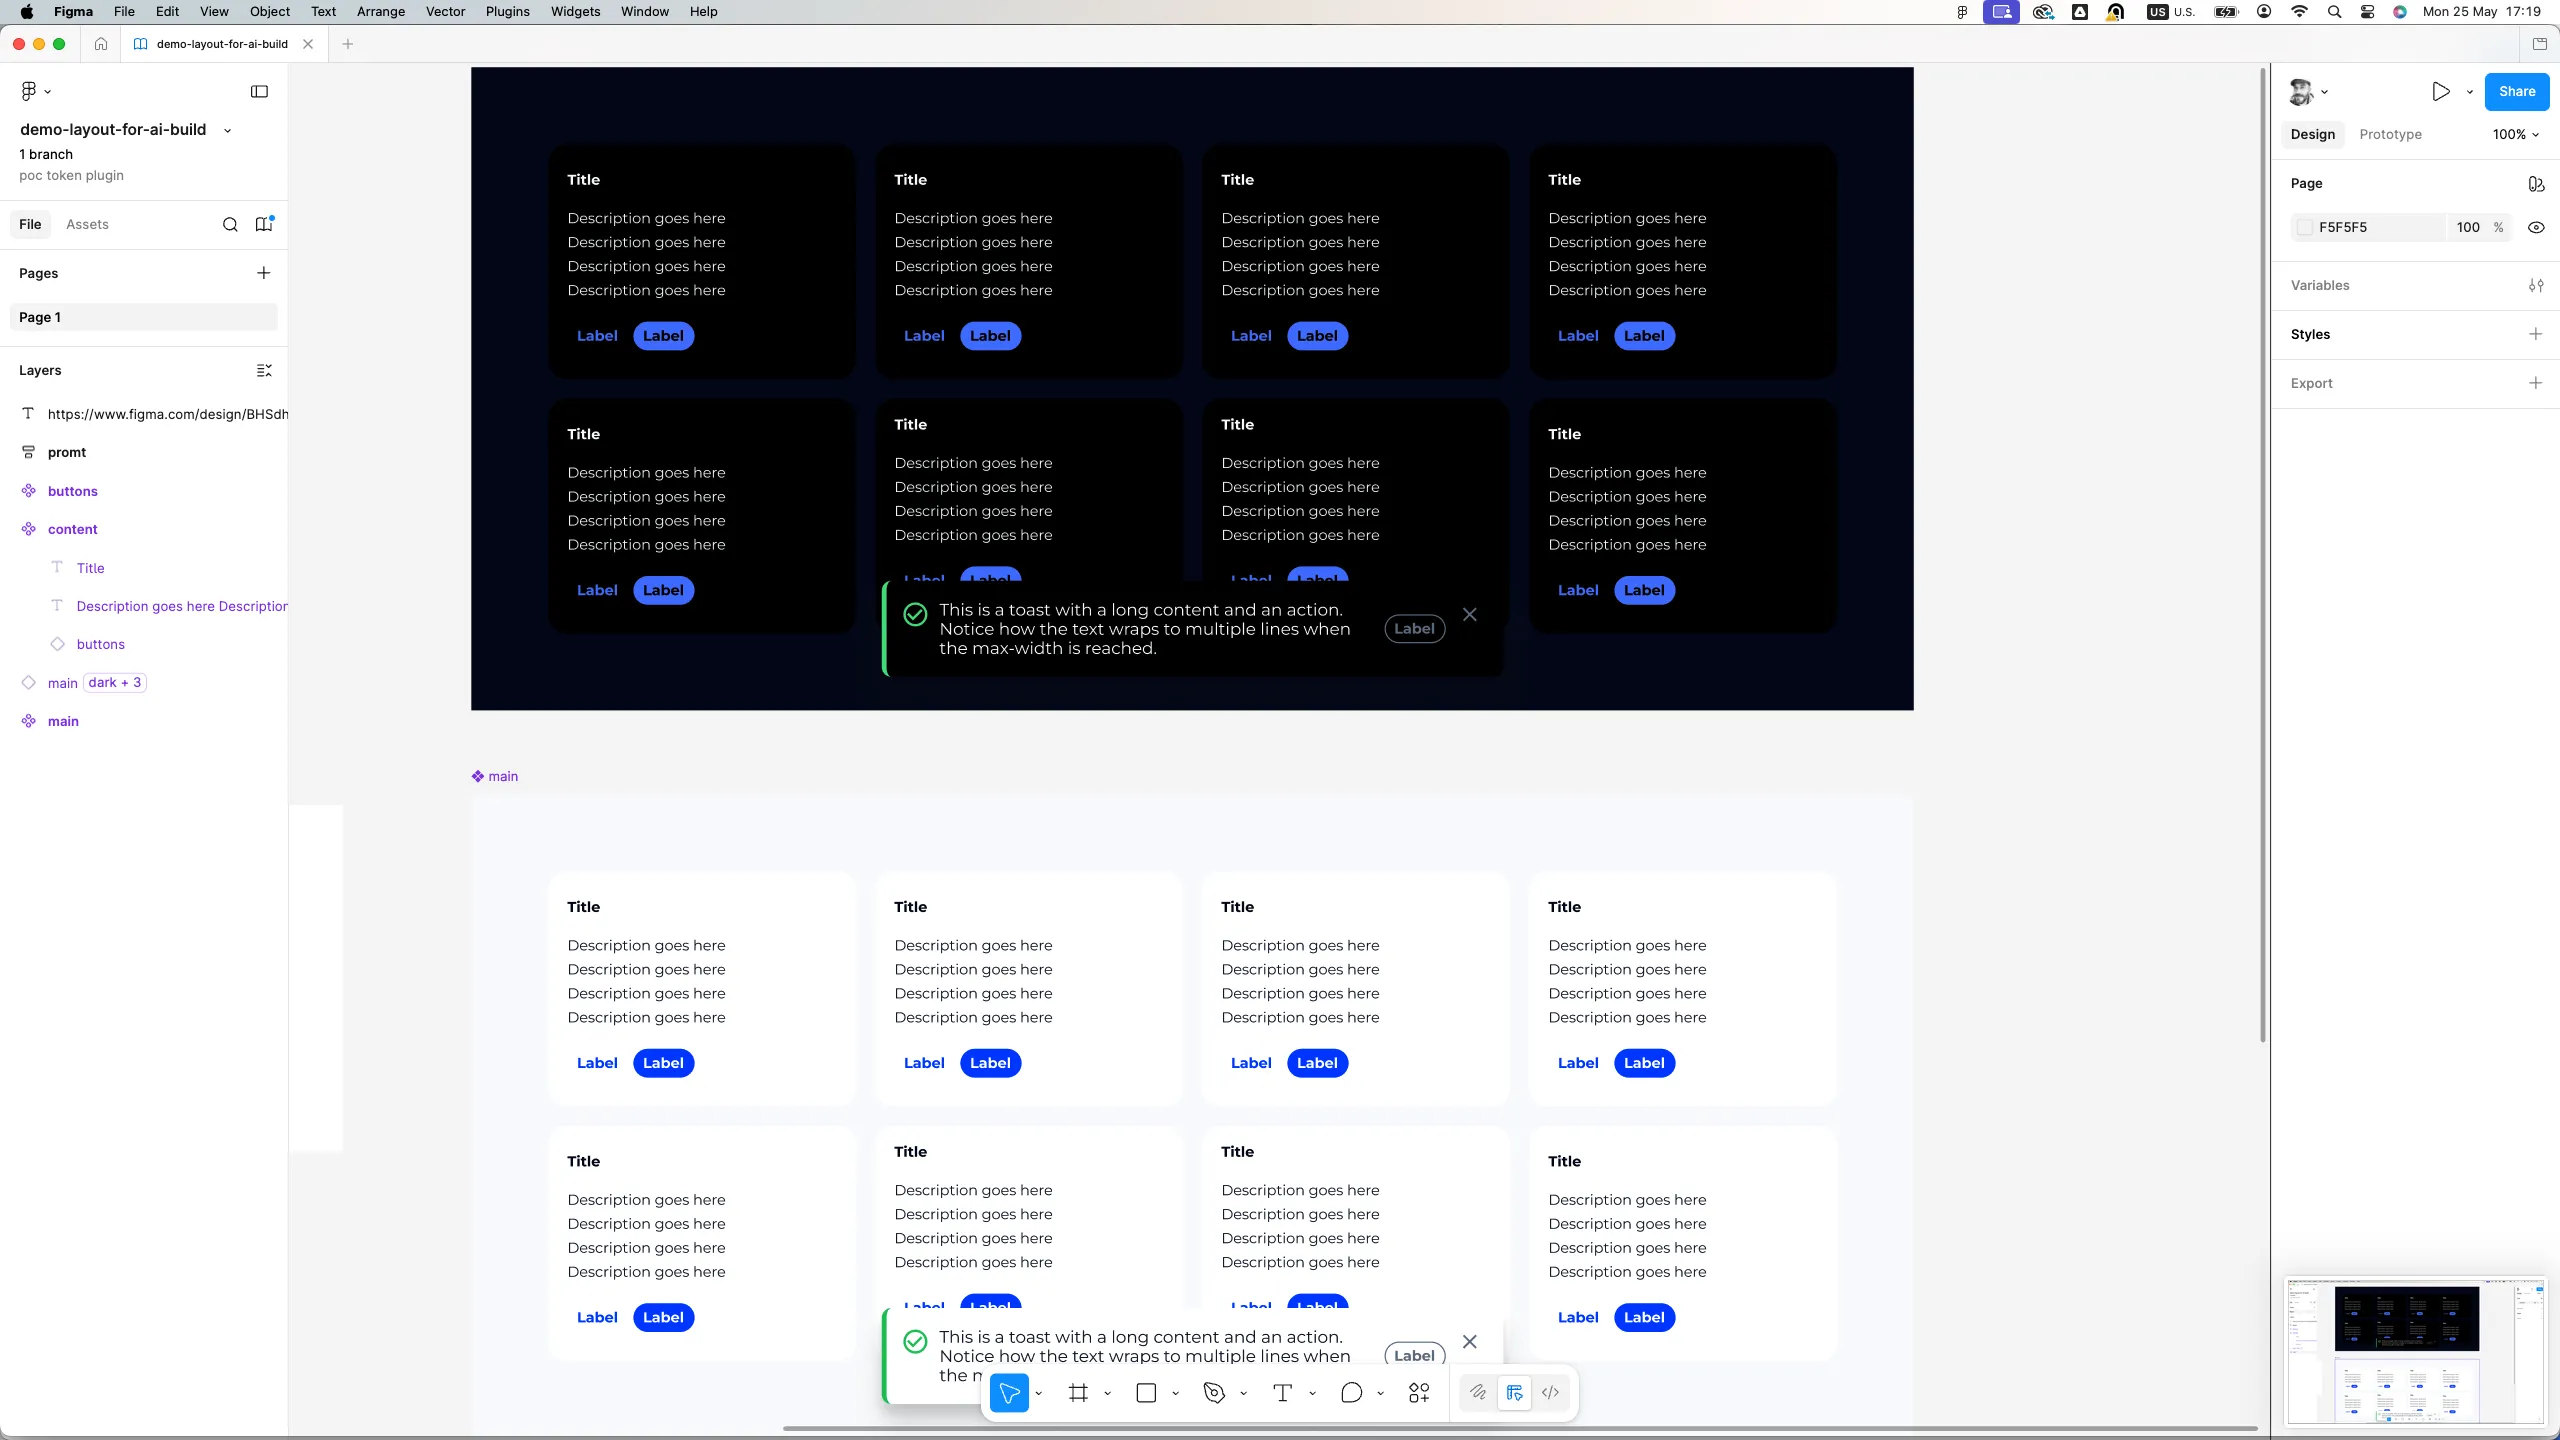Expand Frame tool options chevron

(x=1107, y=1393)
